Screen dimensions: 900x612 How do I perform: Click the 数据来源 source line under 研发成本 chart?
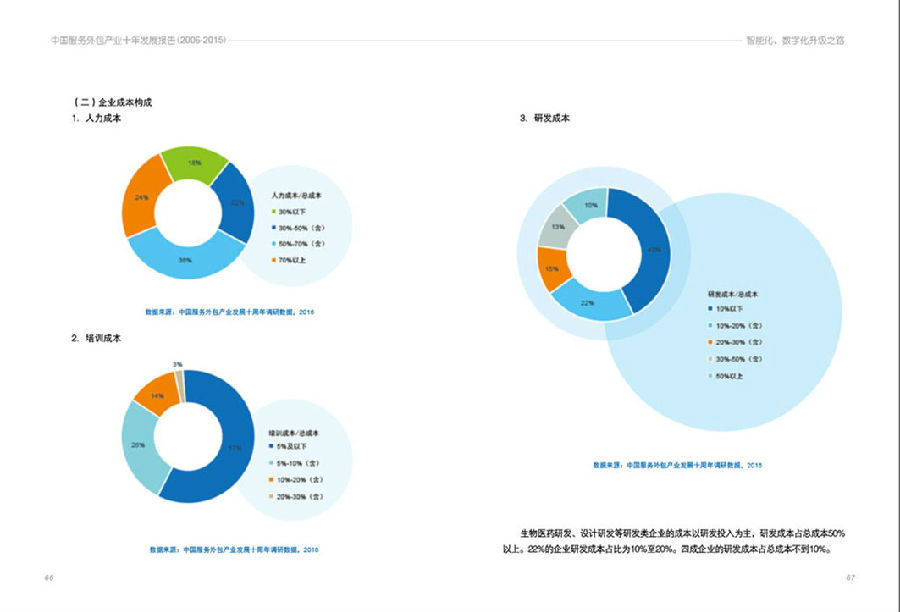677,465
